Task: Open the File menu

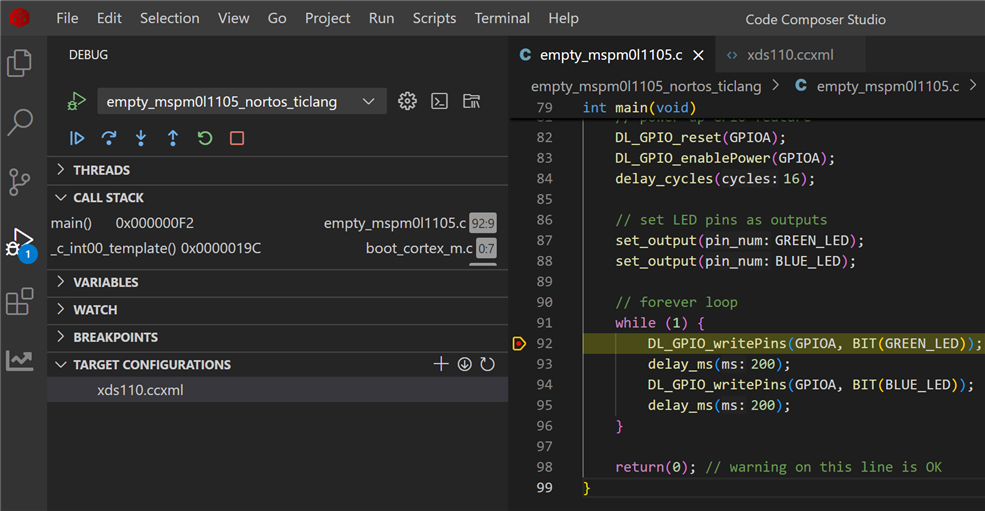Action: click(x=67, y=18)
